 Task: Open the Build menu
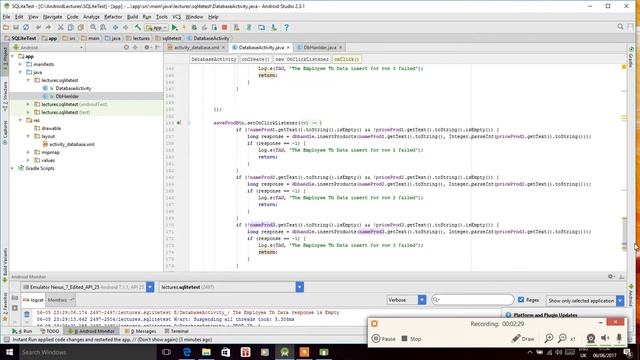tap(132, 17)
